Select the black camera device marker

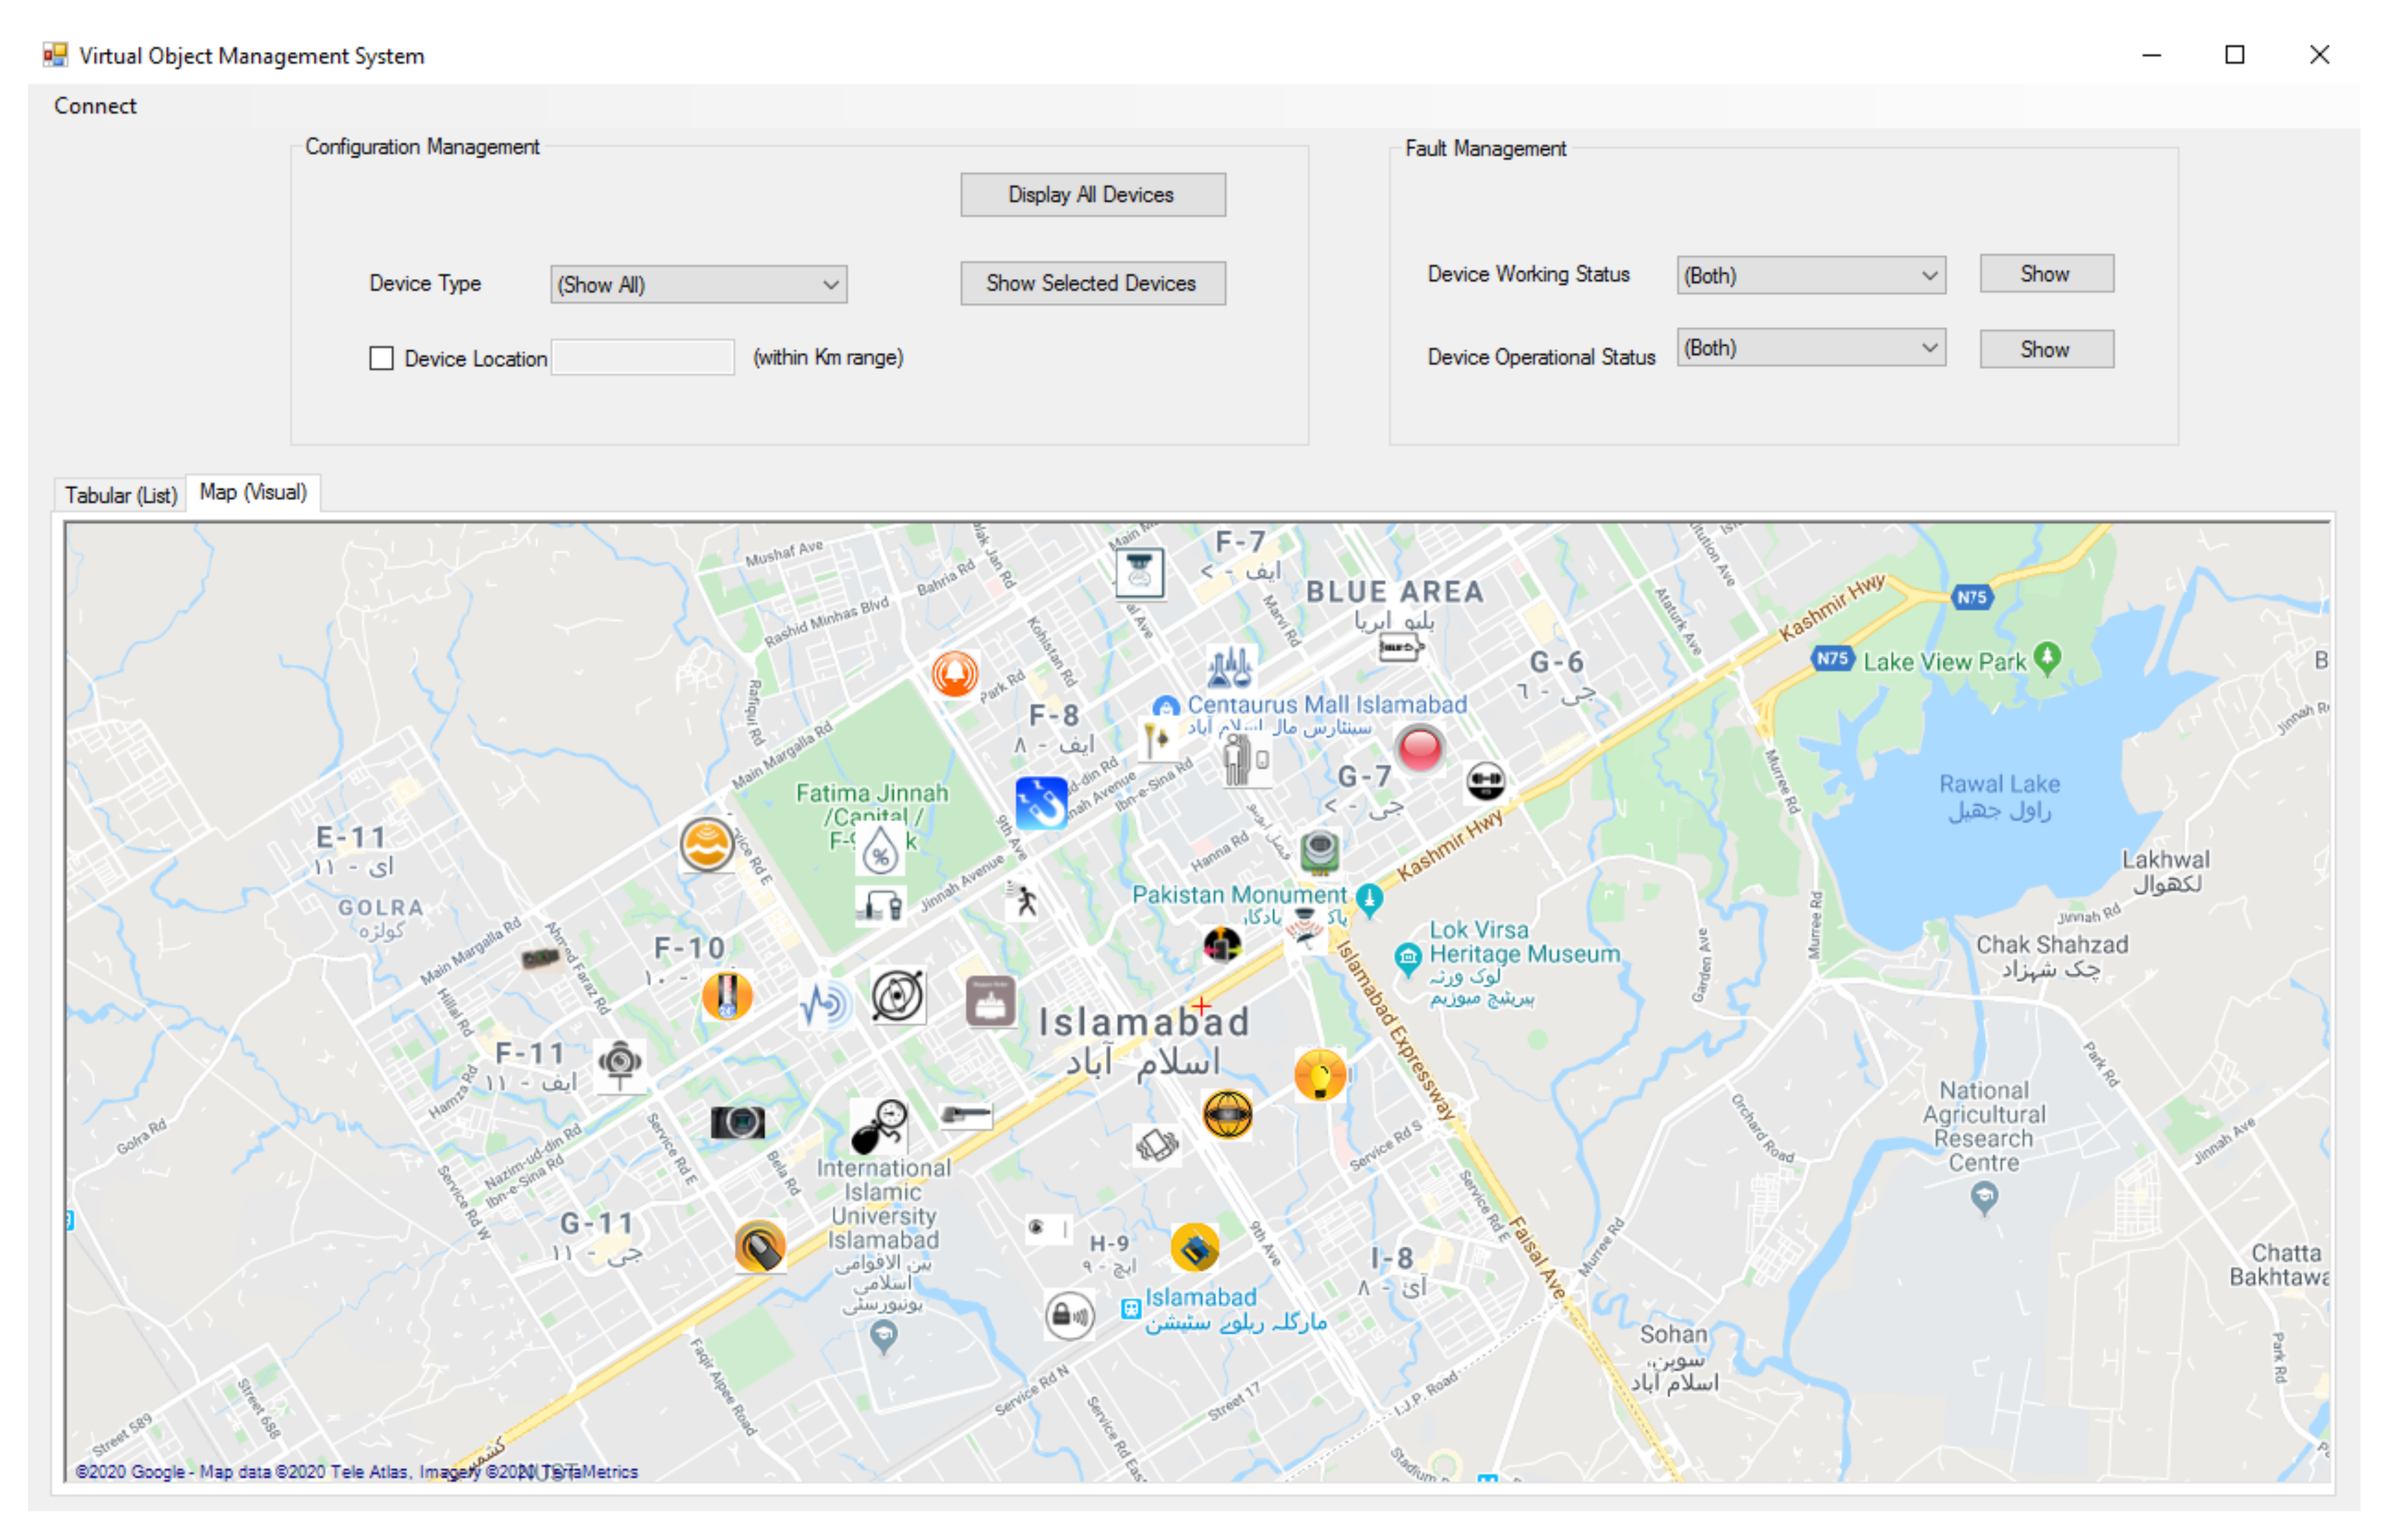pyautogui.click(x=738, y=1122)
